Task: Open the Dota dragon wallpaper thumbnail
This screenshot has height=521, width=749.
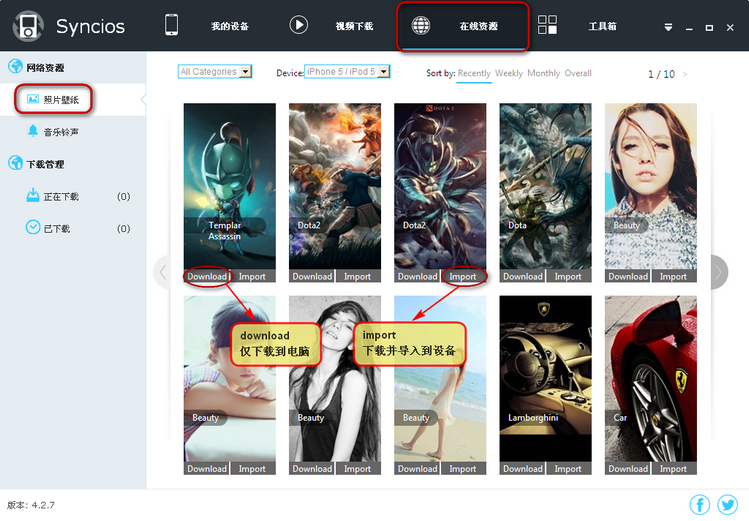Action: click(x=546, y=186)
